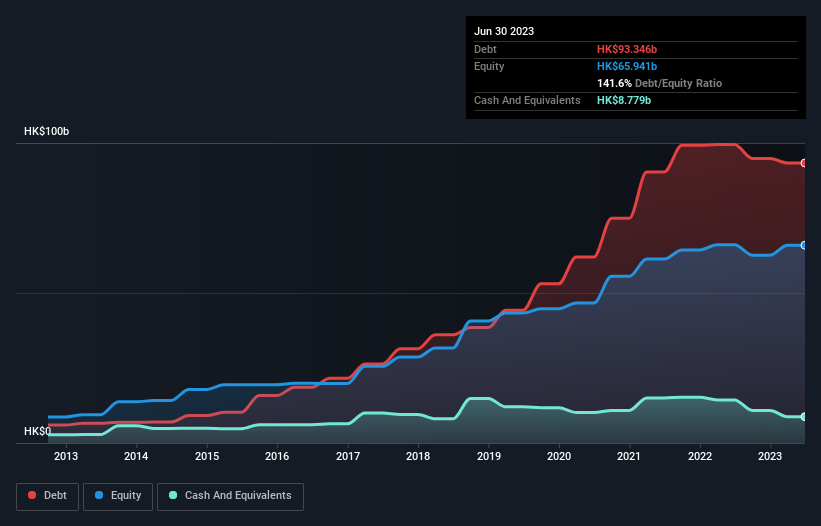Click the HK$65.941b equity value
The height and width of the screenshot is (526, 821).
tap(627, 66)
